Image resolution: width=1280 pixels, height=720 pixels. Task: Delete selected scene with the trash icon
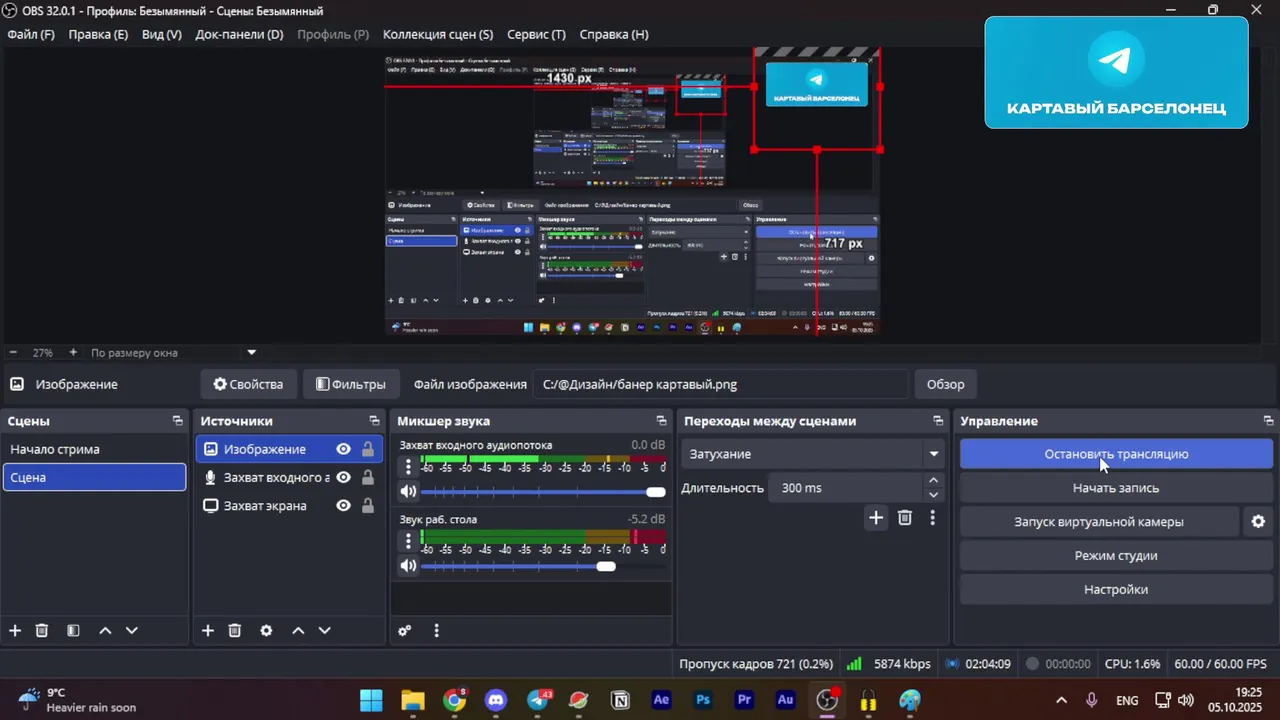pos(42,631)
